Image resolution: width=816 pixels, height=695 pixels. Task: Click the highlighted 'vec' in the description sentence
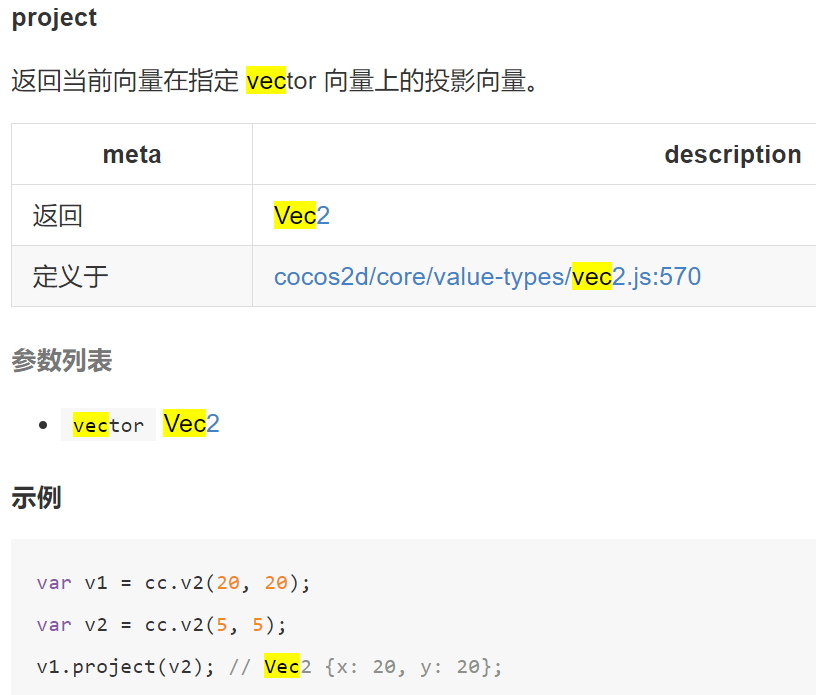tap(266, 81)
